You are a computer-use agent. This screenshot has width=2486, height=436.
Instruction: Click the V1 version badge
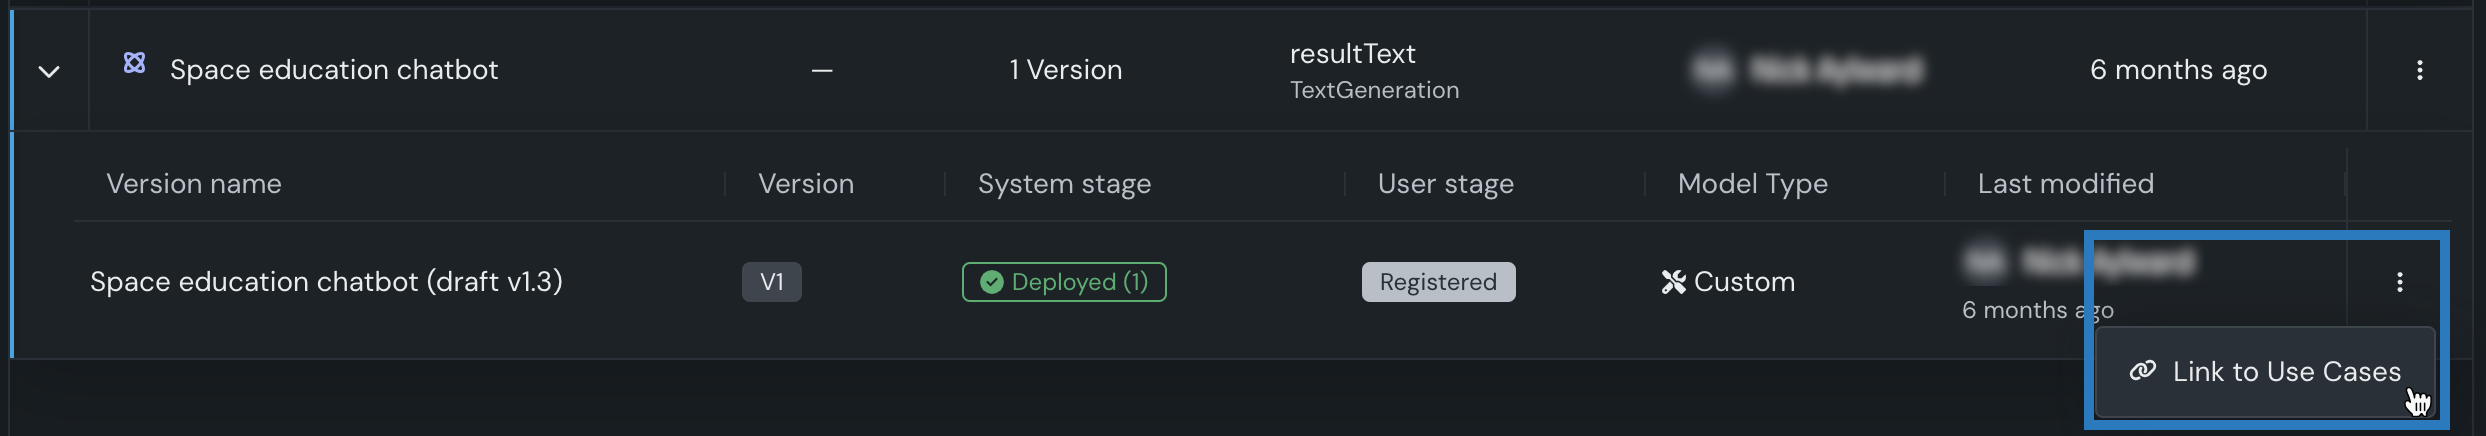(771, 282)
